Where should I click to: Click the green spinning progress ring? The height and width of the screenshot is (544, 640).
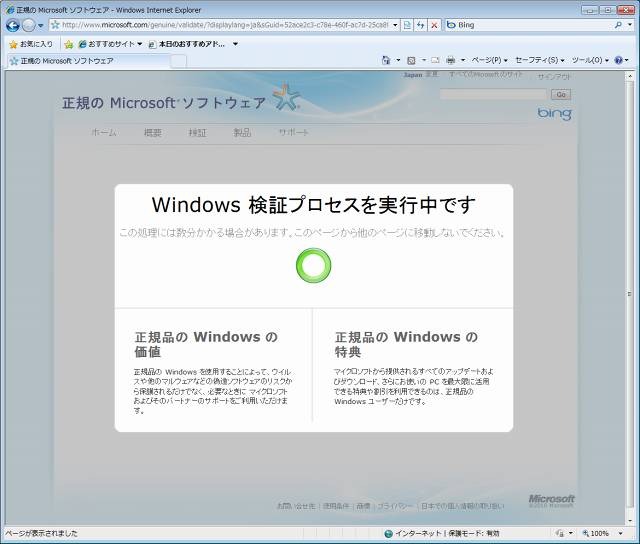click(x=313, y=265)
